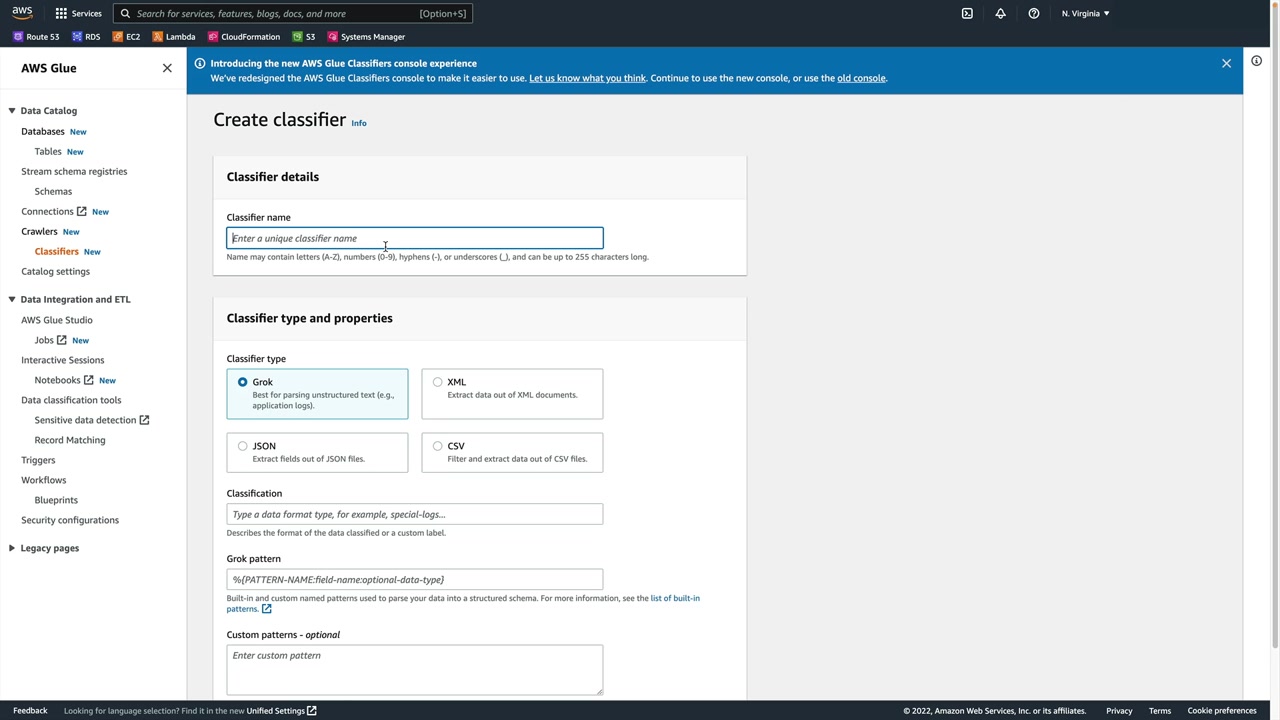This screenshot has width=1280, height=720.
Task: Open the N. Virginia region dropdown
Action: click(1085, 13)
